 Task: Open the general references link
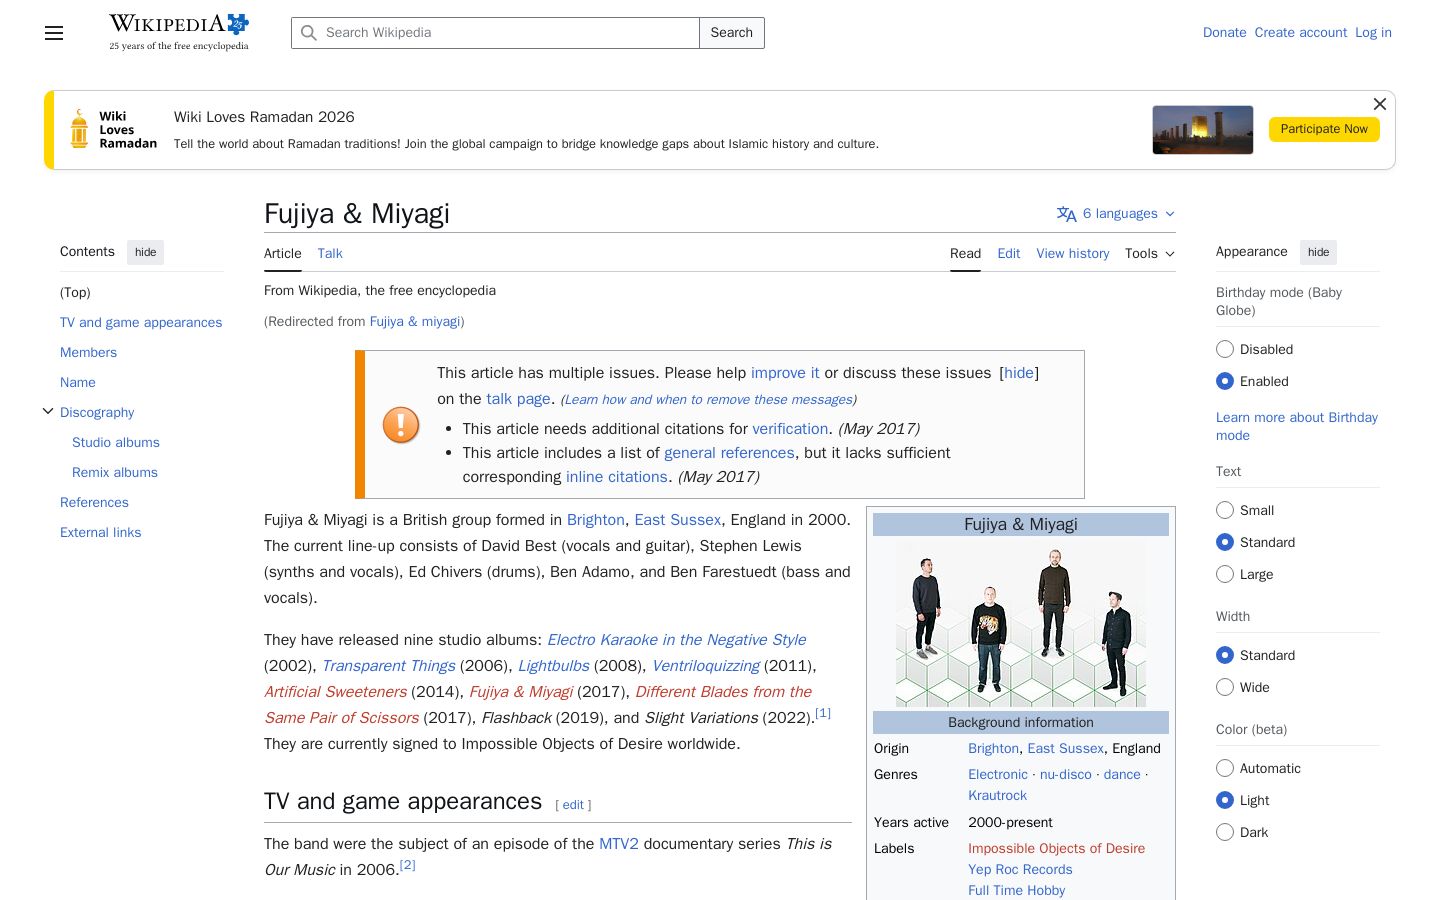(729, 453)
